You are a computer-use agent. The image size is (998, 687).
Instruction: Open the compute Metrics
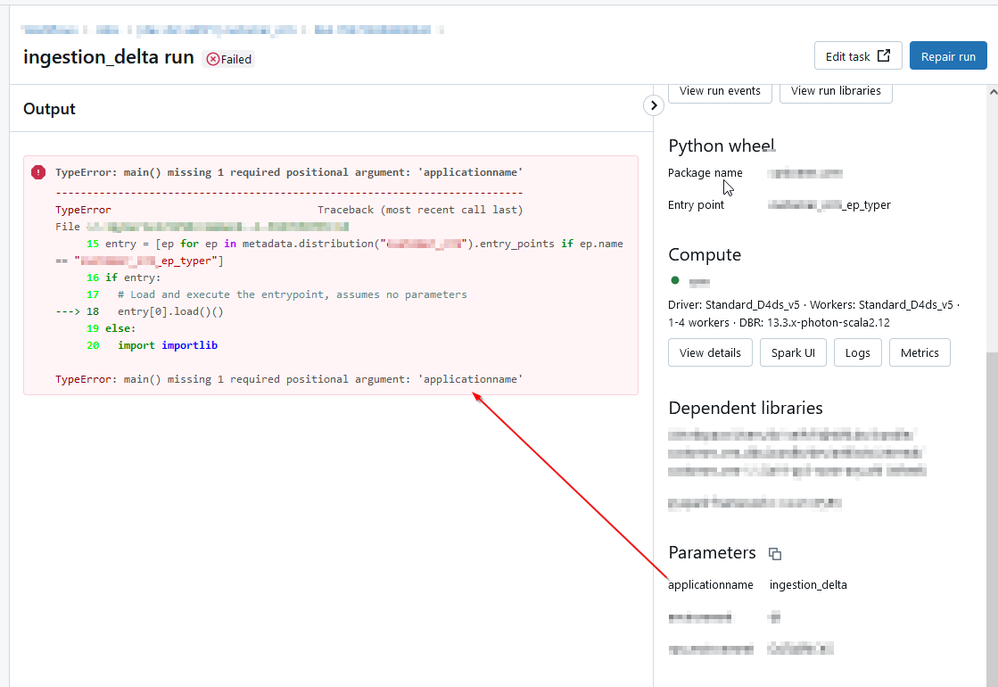tap(919, 352)
